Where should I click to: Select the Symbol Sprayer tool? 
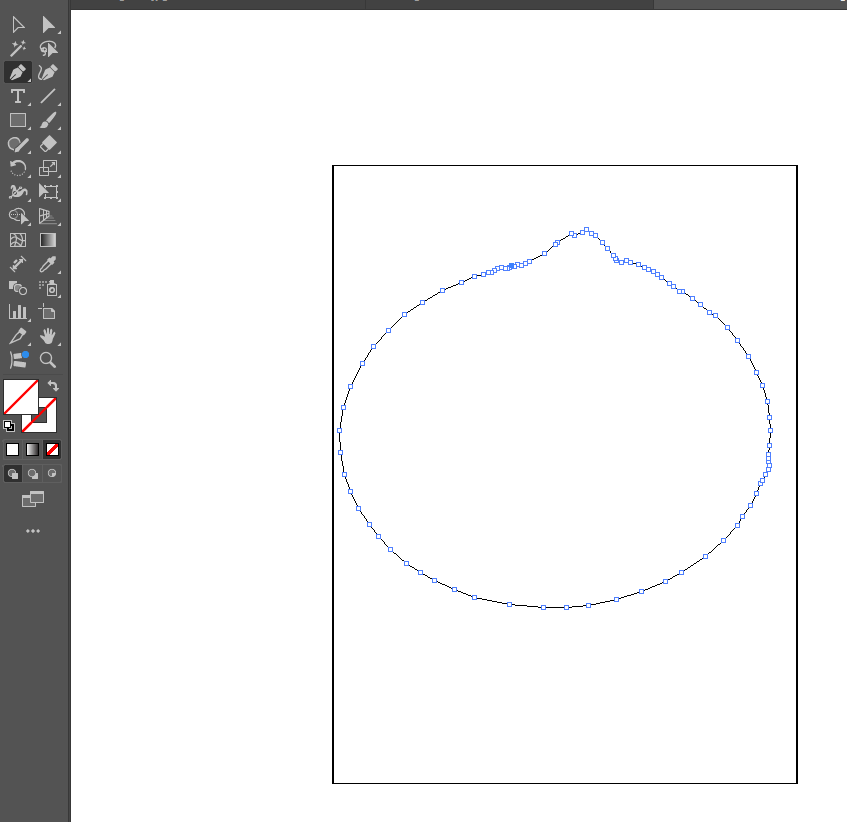[48, 288]
